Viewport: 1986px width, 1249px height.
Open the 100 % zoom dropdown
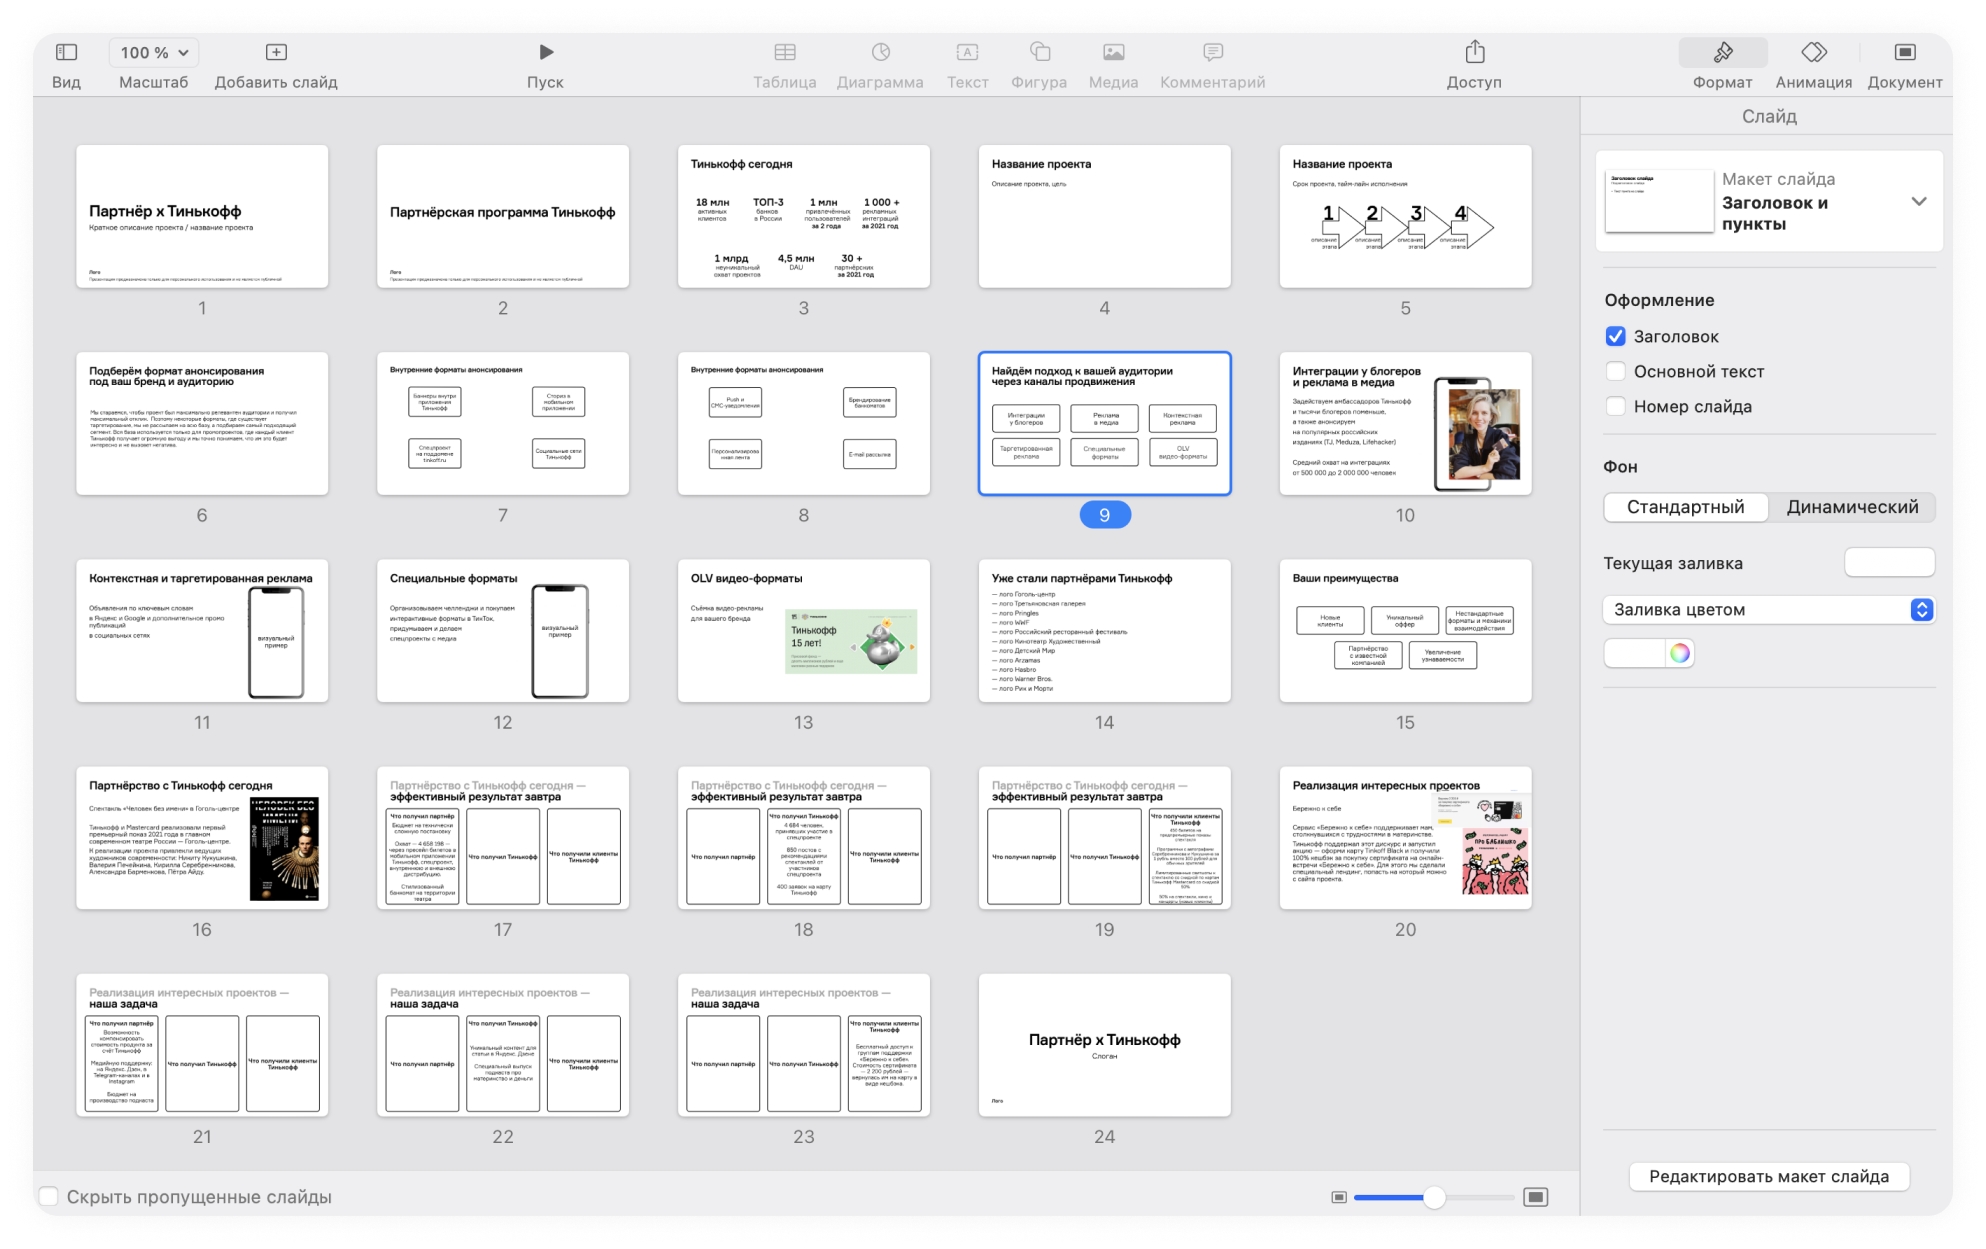(x=154, y=52)
